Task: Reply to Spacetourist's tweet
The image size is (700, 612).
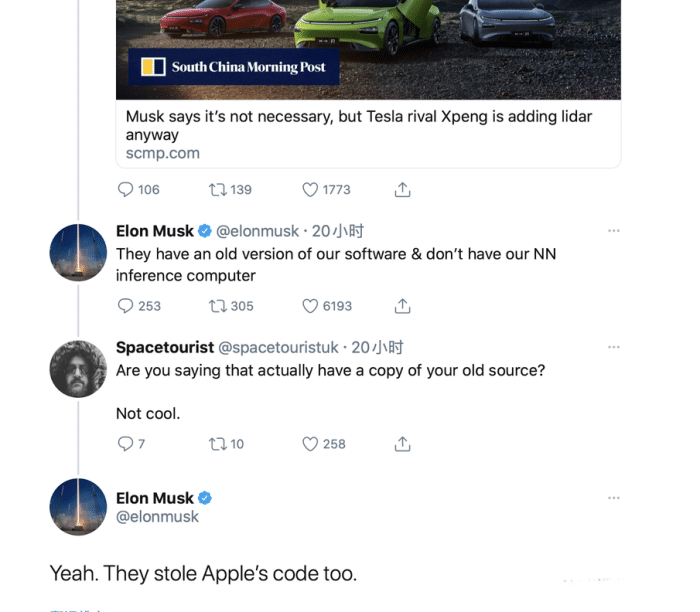Action: (125, 444)
